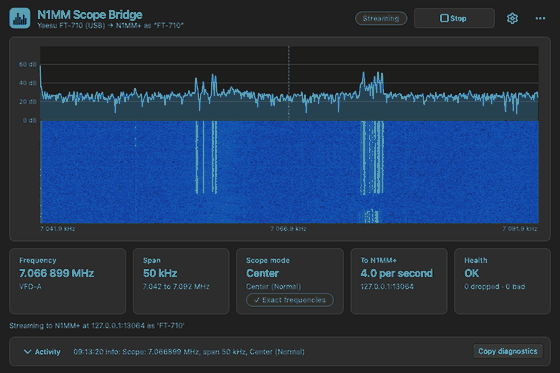Image resolution: width=560 pixels, height=373 pixels.
Task: Click the waterfall display area
Action: (289, 172)
